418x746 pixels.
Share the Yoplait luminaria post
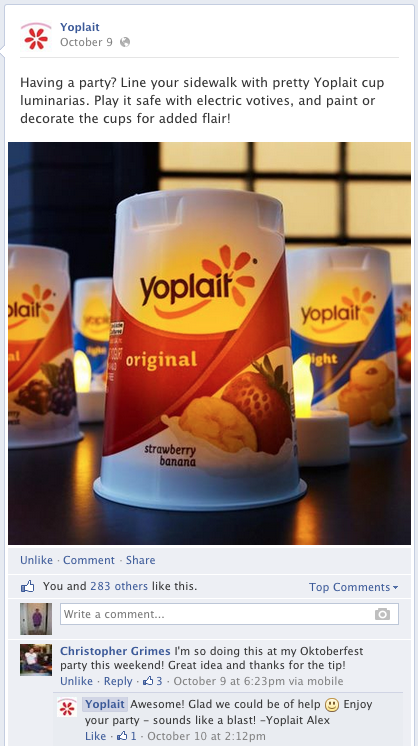(x=140, y=560)
